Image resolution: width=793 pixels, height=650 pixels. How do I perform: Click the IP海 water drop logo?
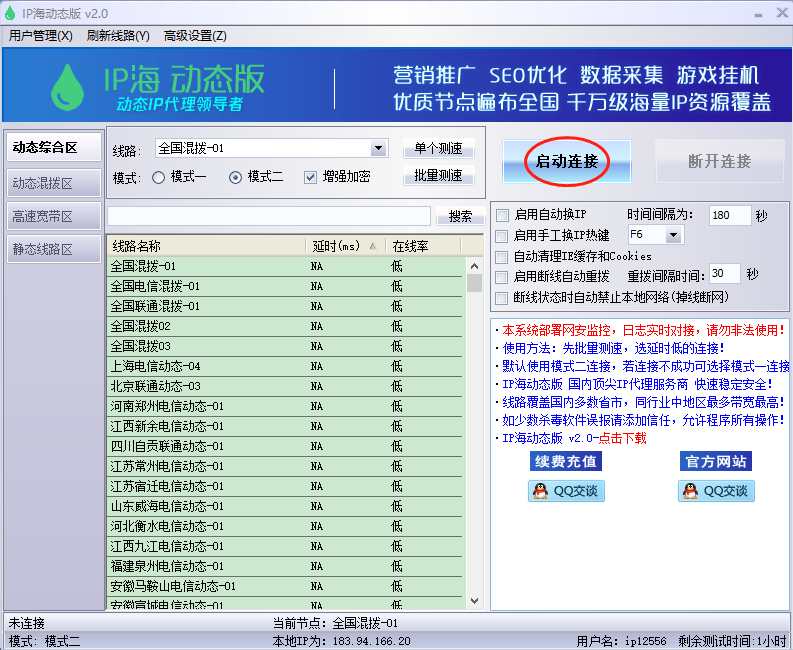[69, 86]
